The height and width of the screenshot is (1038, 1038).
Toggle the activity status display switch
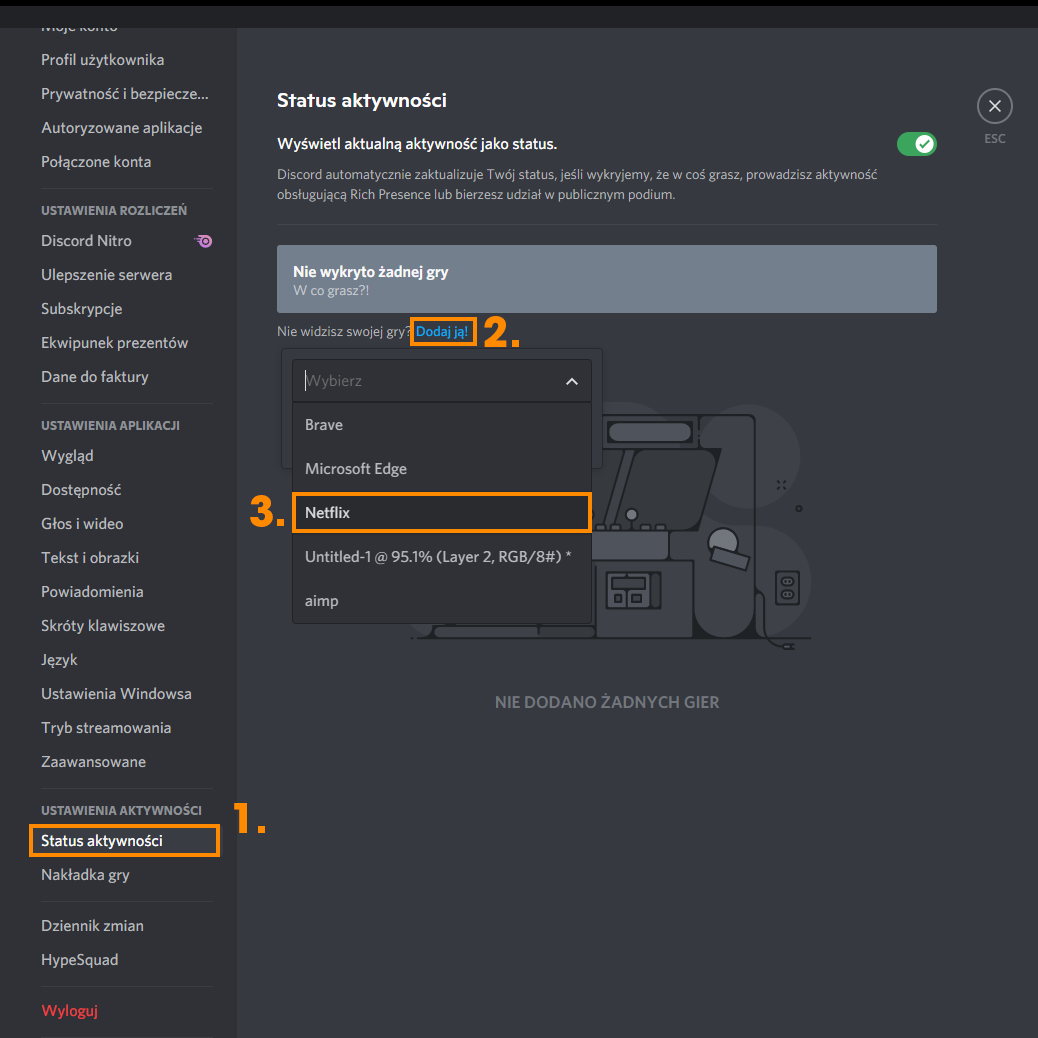916,144
